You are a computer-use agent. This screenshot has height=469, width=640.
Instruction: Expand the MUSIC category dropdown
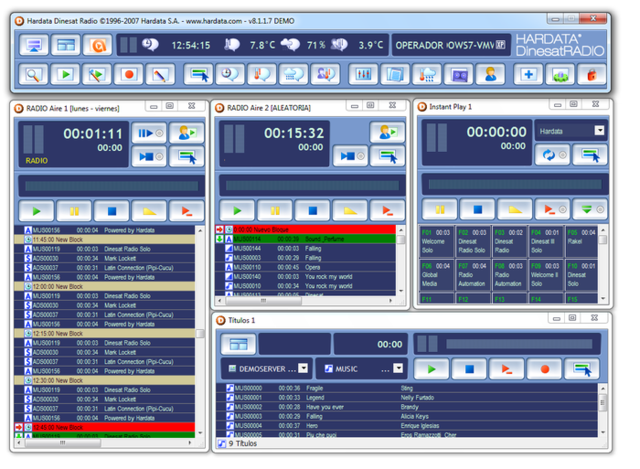(398, 368)
